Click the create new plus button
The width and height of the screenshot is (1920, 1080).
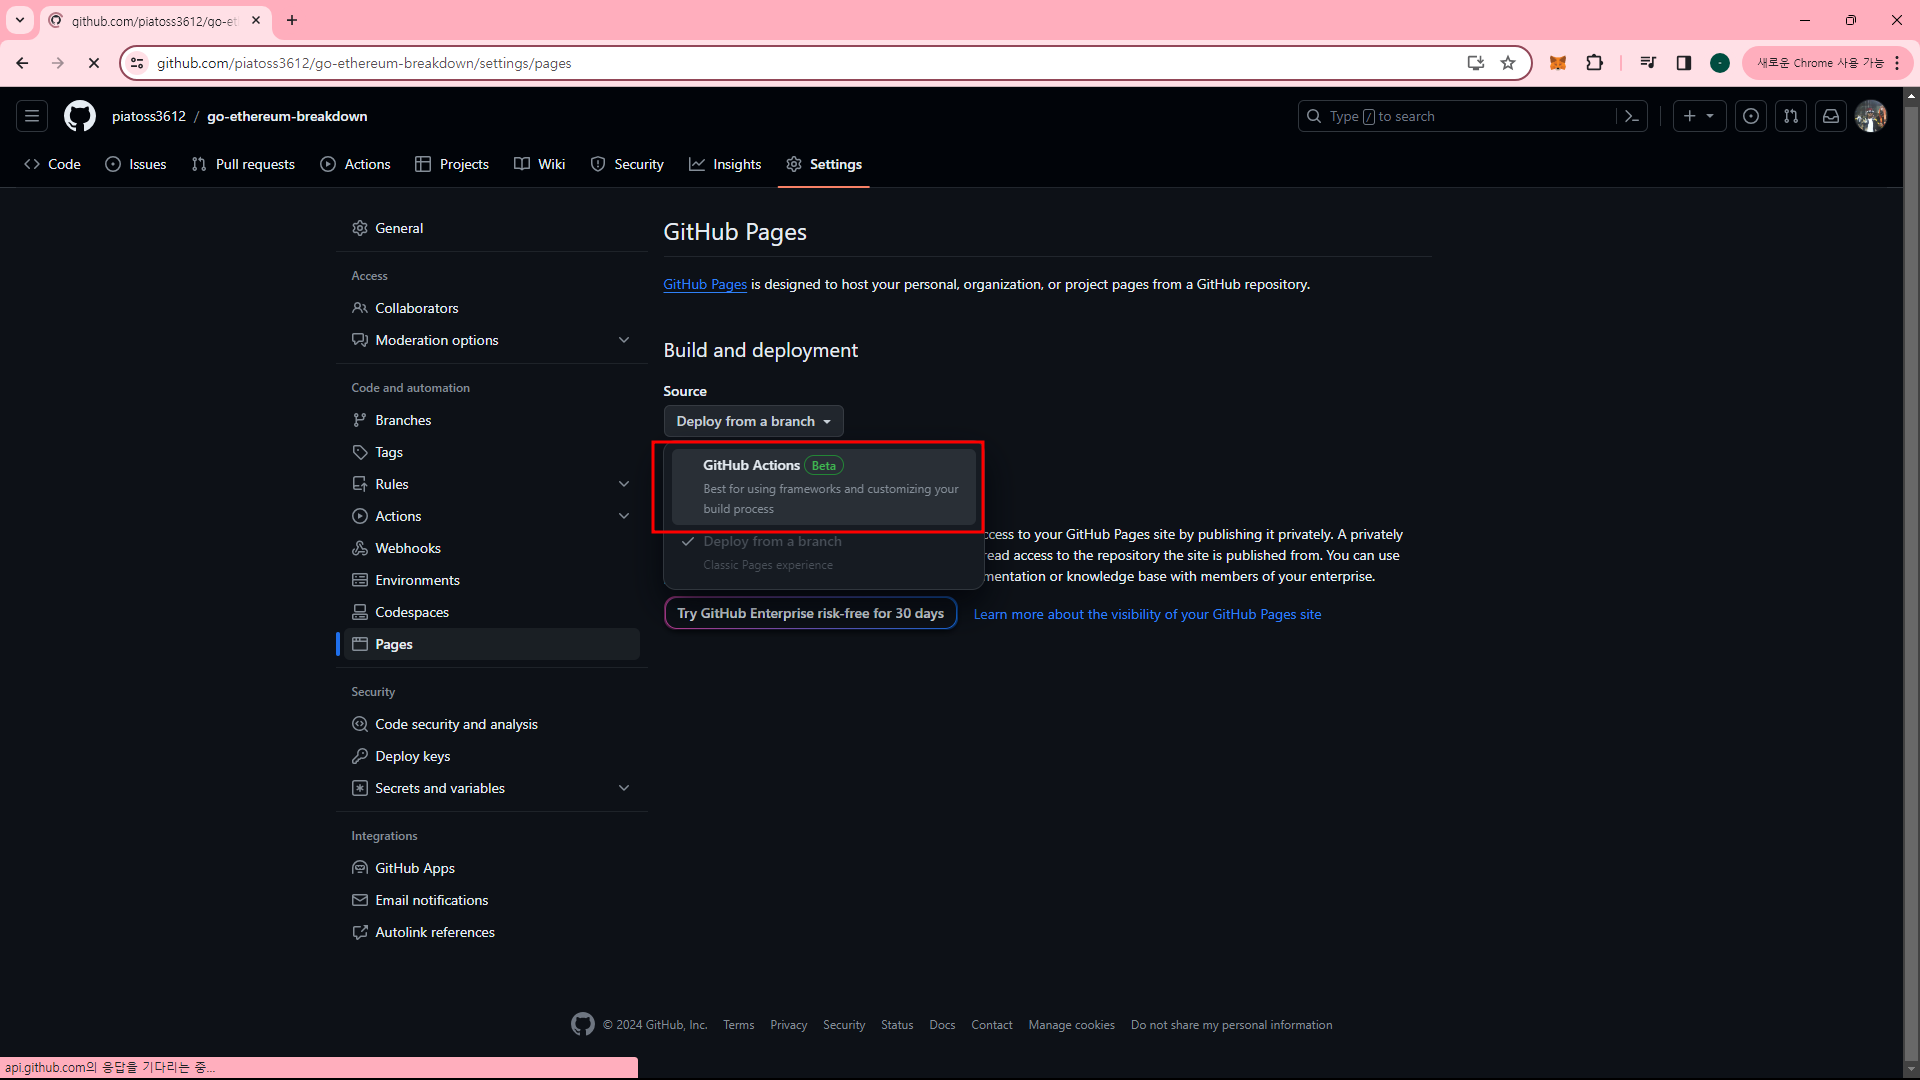[x=1699, y=116]
